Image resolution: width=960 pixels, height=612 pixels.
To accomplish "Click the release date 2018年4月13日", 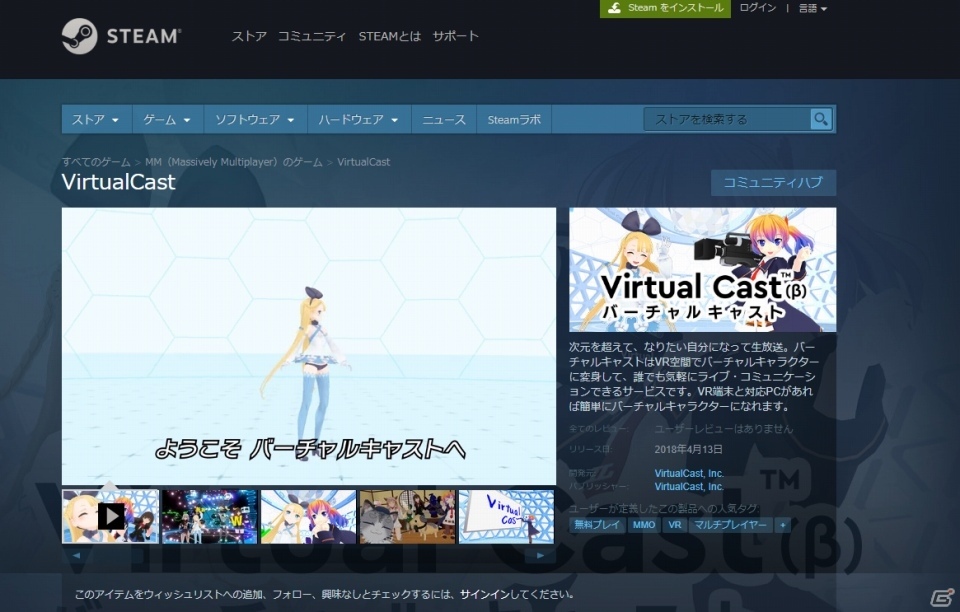I will [688, 449].
